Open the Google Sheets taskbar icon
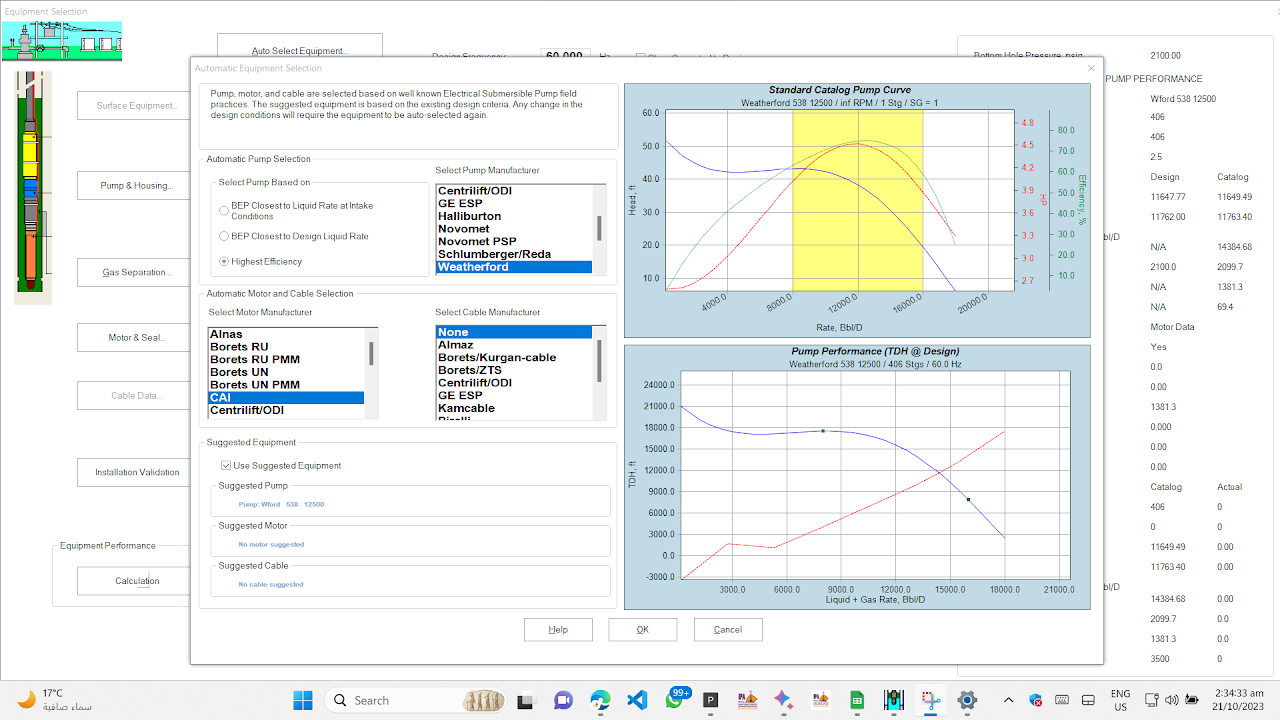This screenshot has width=1280, height=720. (857, 700)
